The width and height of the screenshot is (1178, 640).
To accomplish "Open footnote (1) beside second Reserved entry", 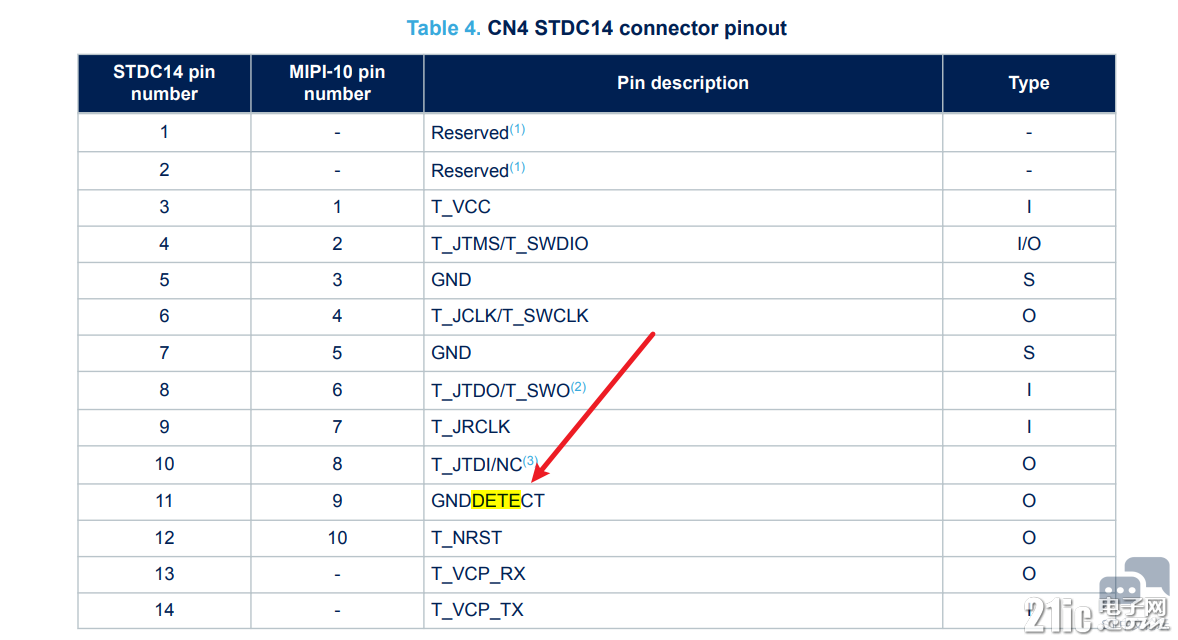I will click(x=518, y=167).
